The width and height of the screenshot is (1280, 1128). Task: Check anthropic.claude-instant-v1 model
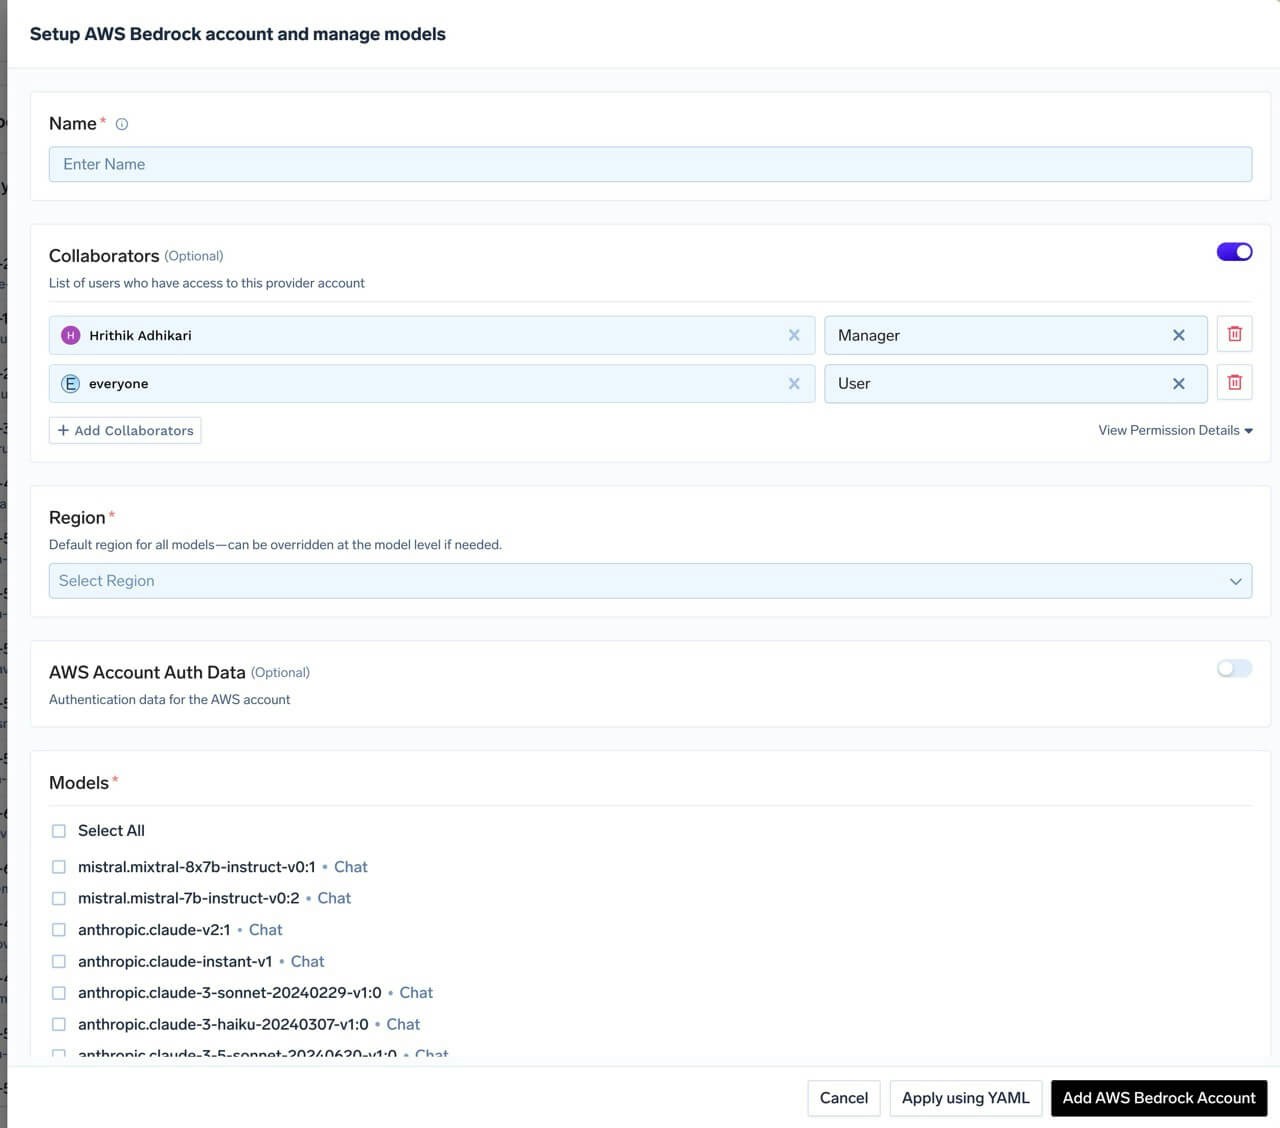tap(59, 961)
